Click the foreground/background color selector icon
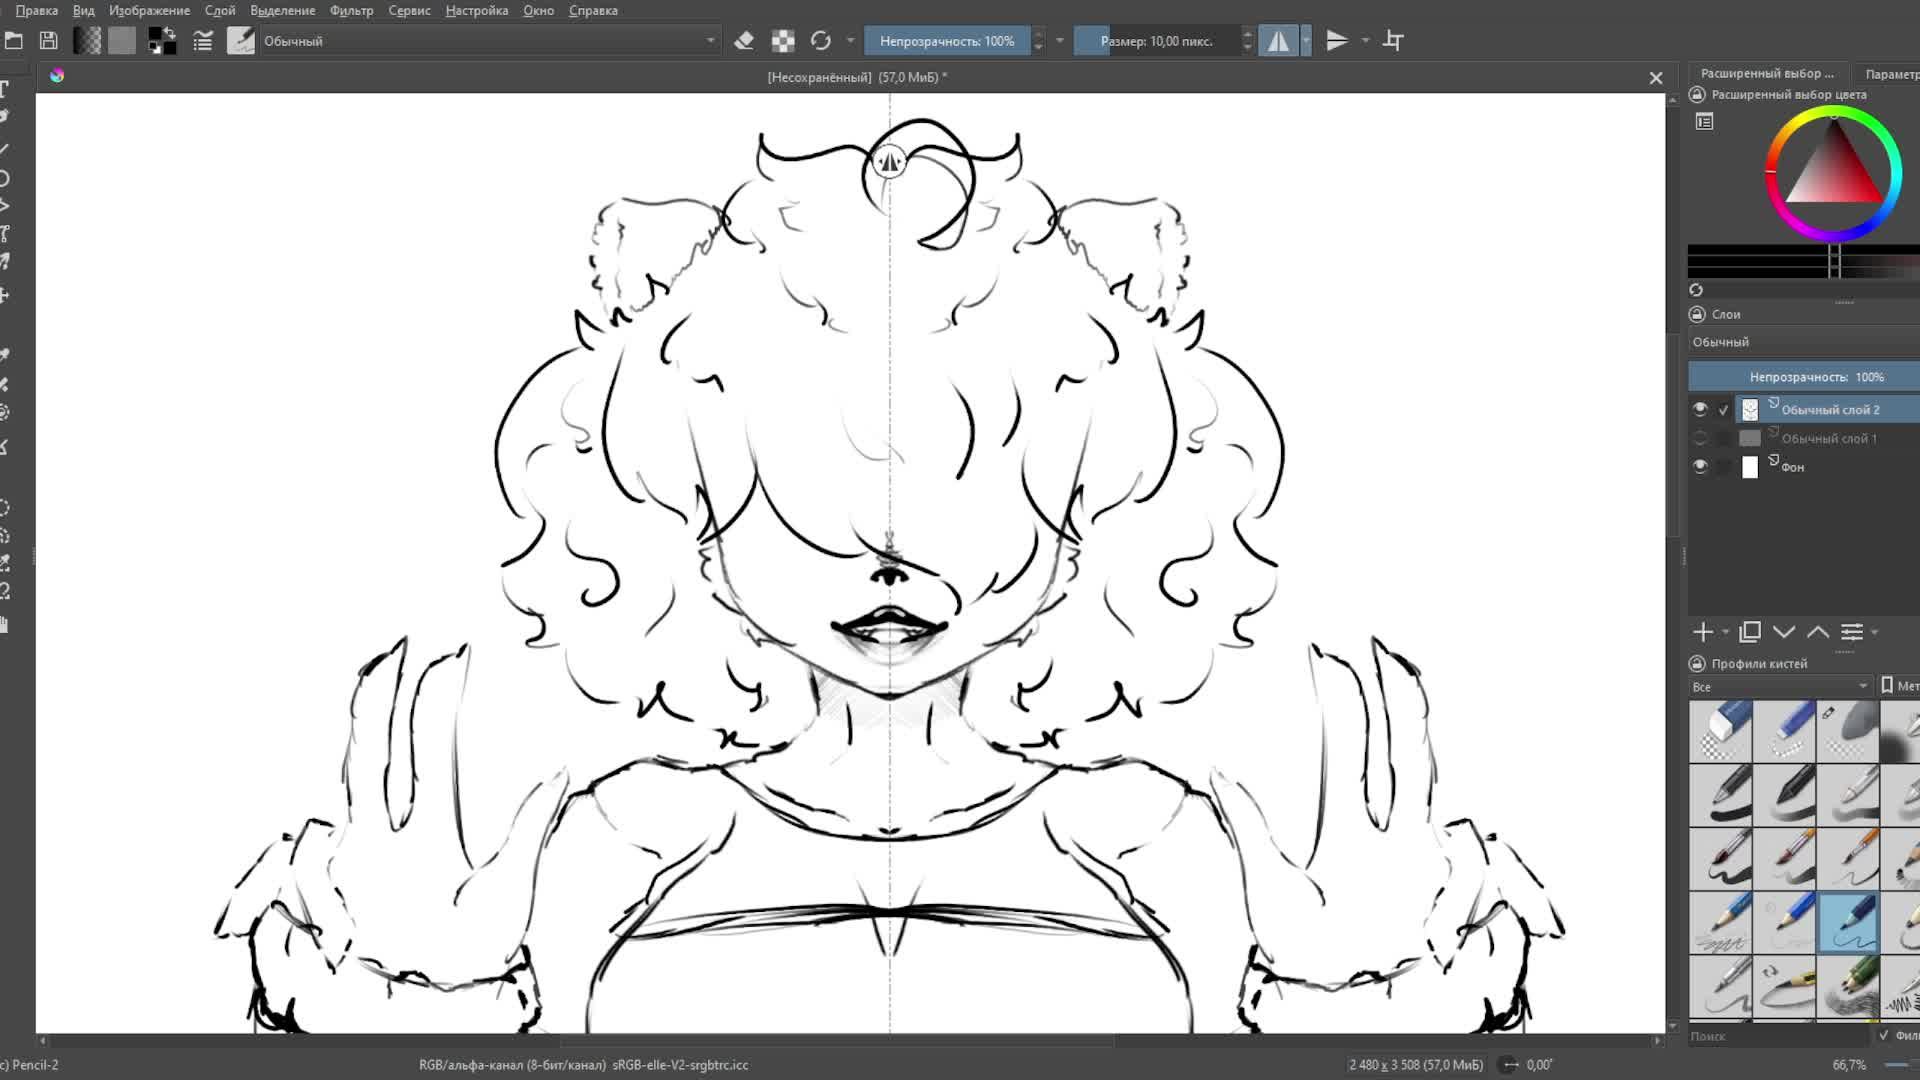This screenshot has height=1080, width=1920. pos(162,41)
